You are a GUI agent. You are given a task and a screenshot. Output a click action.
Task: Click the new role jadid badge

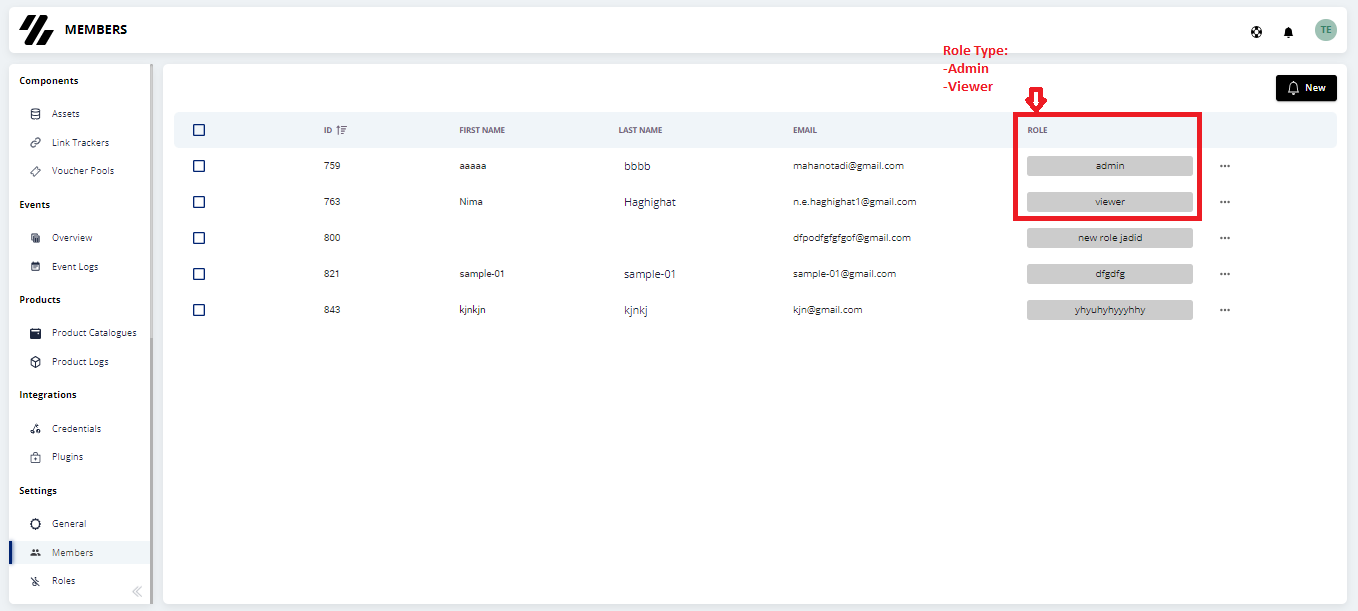[x=1110, y=238]
